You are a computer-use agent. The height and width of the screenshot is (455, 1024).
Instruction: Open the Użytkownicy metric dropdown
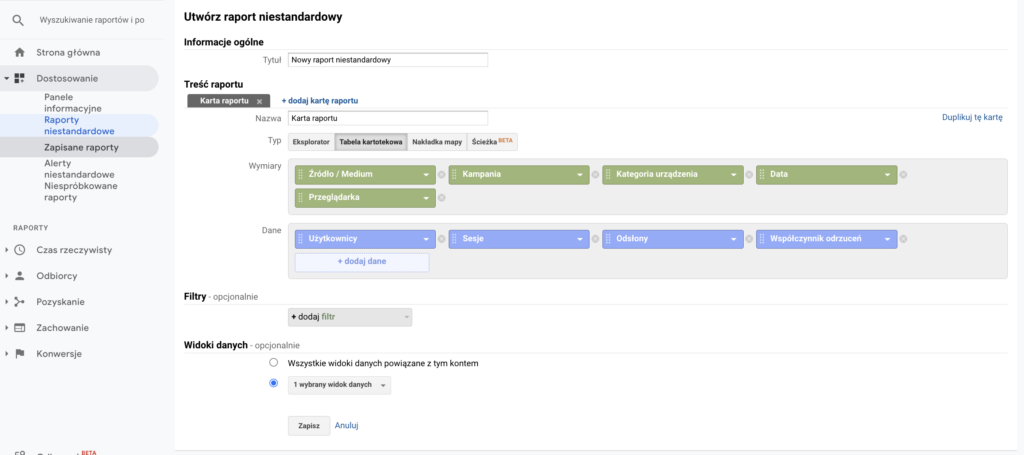pos(426,239)
